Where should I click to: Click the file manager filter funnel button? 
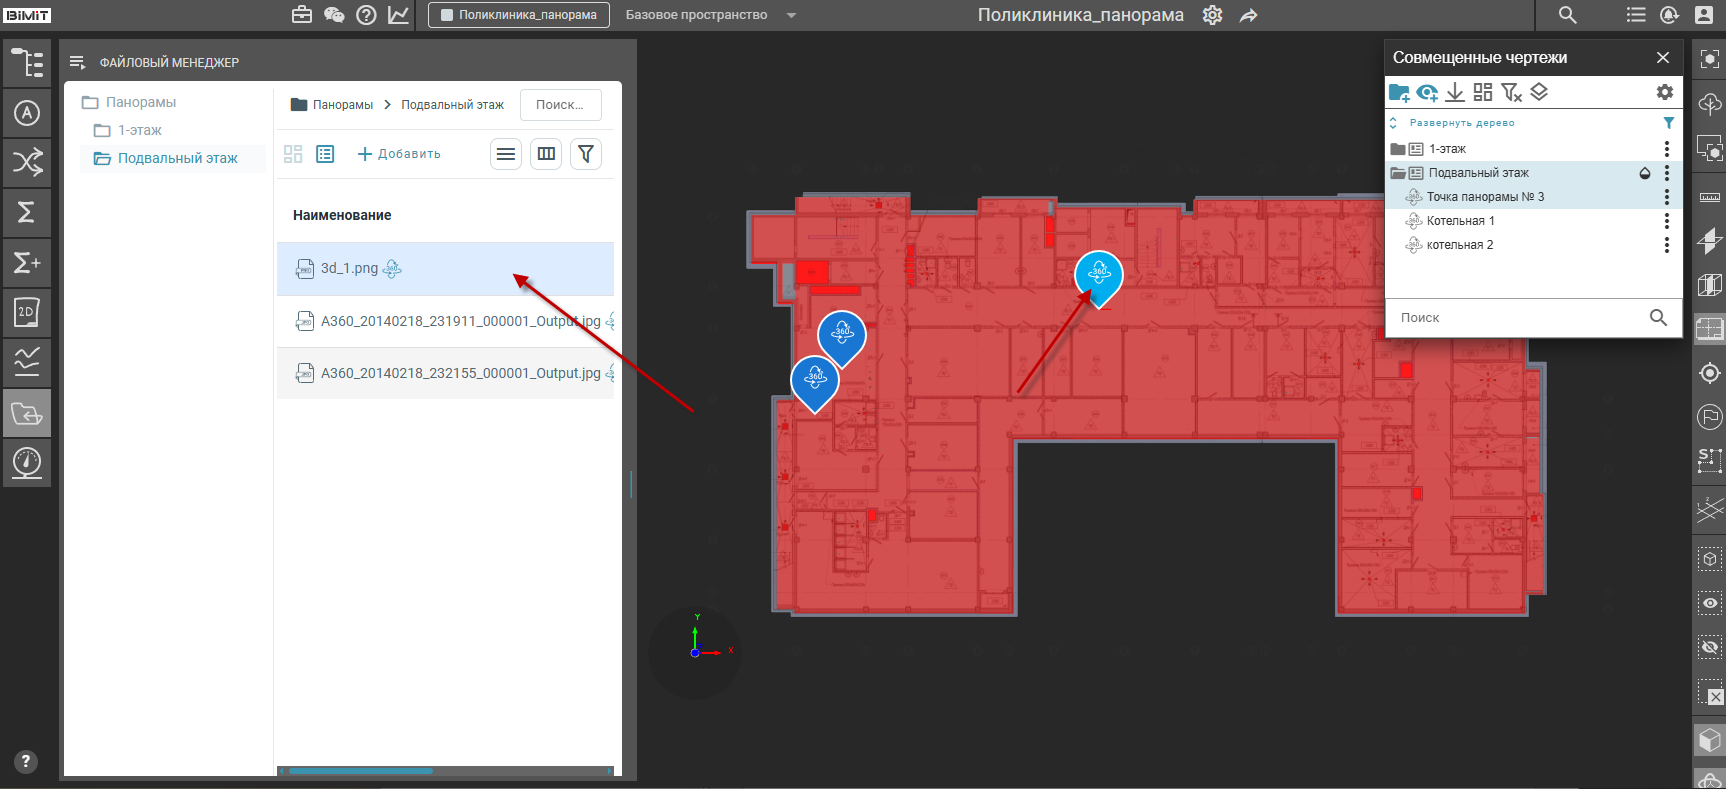click(586, 154)
